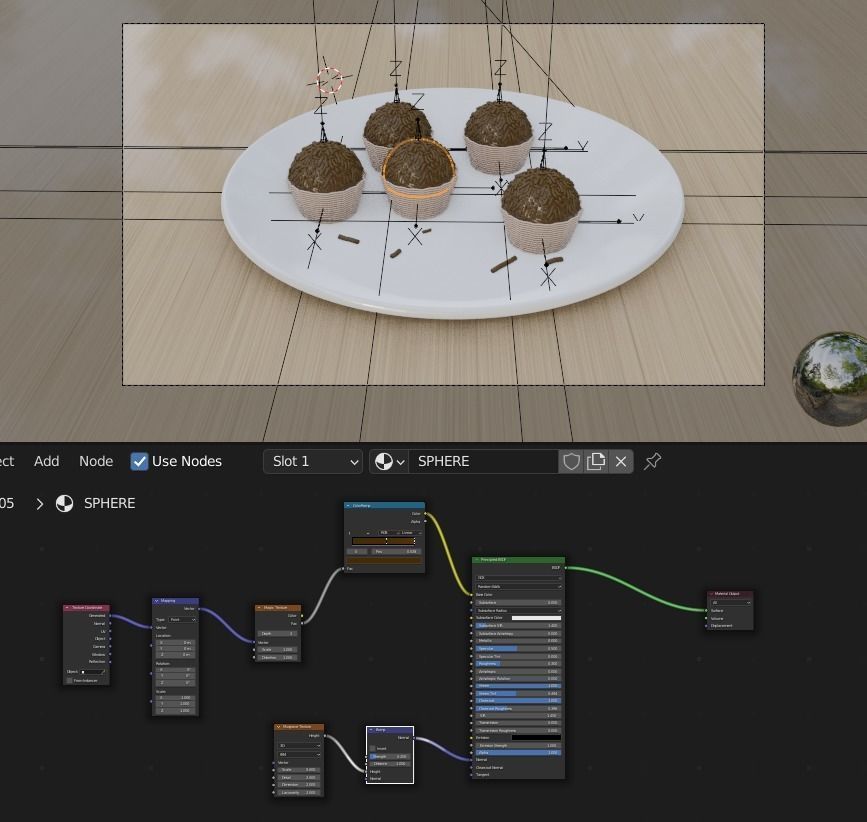The image size is (867, 822).
Task: Click Mapping node Rotation Z field
Action: (176, 683)
